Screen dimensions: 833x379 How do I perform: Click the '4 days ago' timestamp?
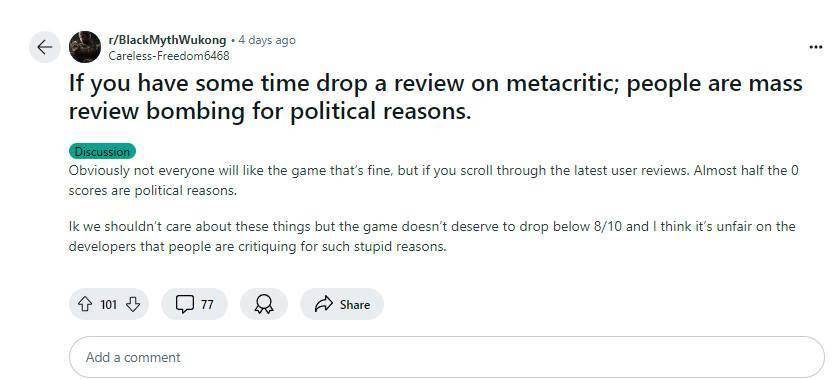(x=267, y=40)
